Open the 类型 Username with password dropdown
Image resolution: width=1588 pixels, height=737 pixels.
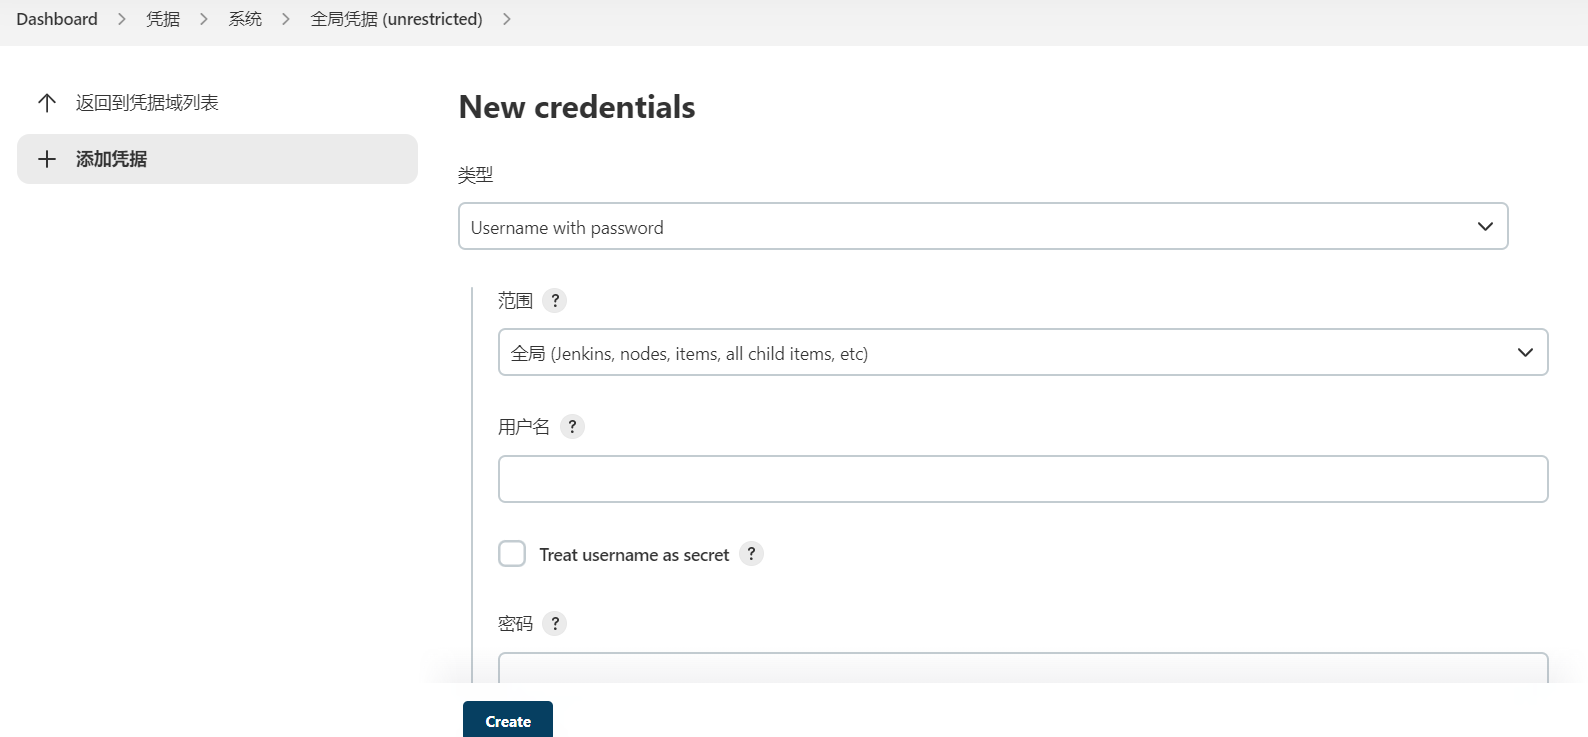pyautogui.click(x=982, y=227)
